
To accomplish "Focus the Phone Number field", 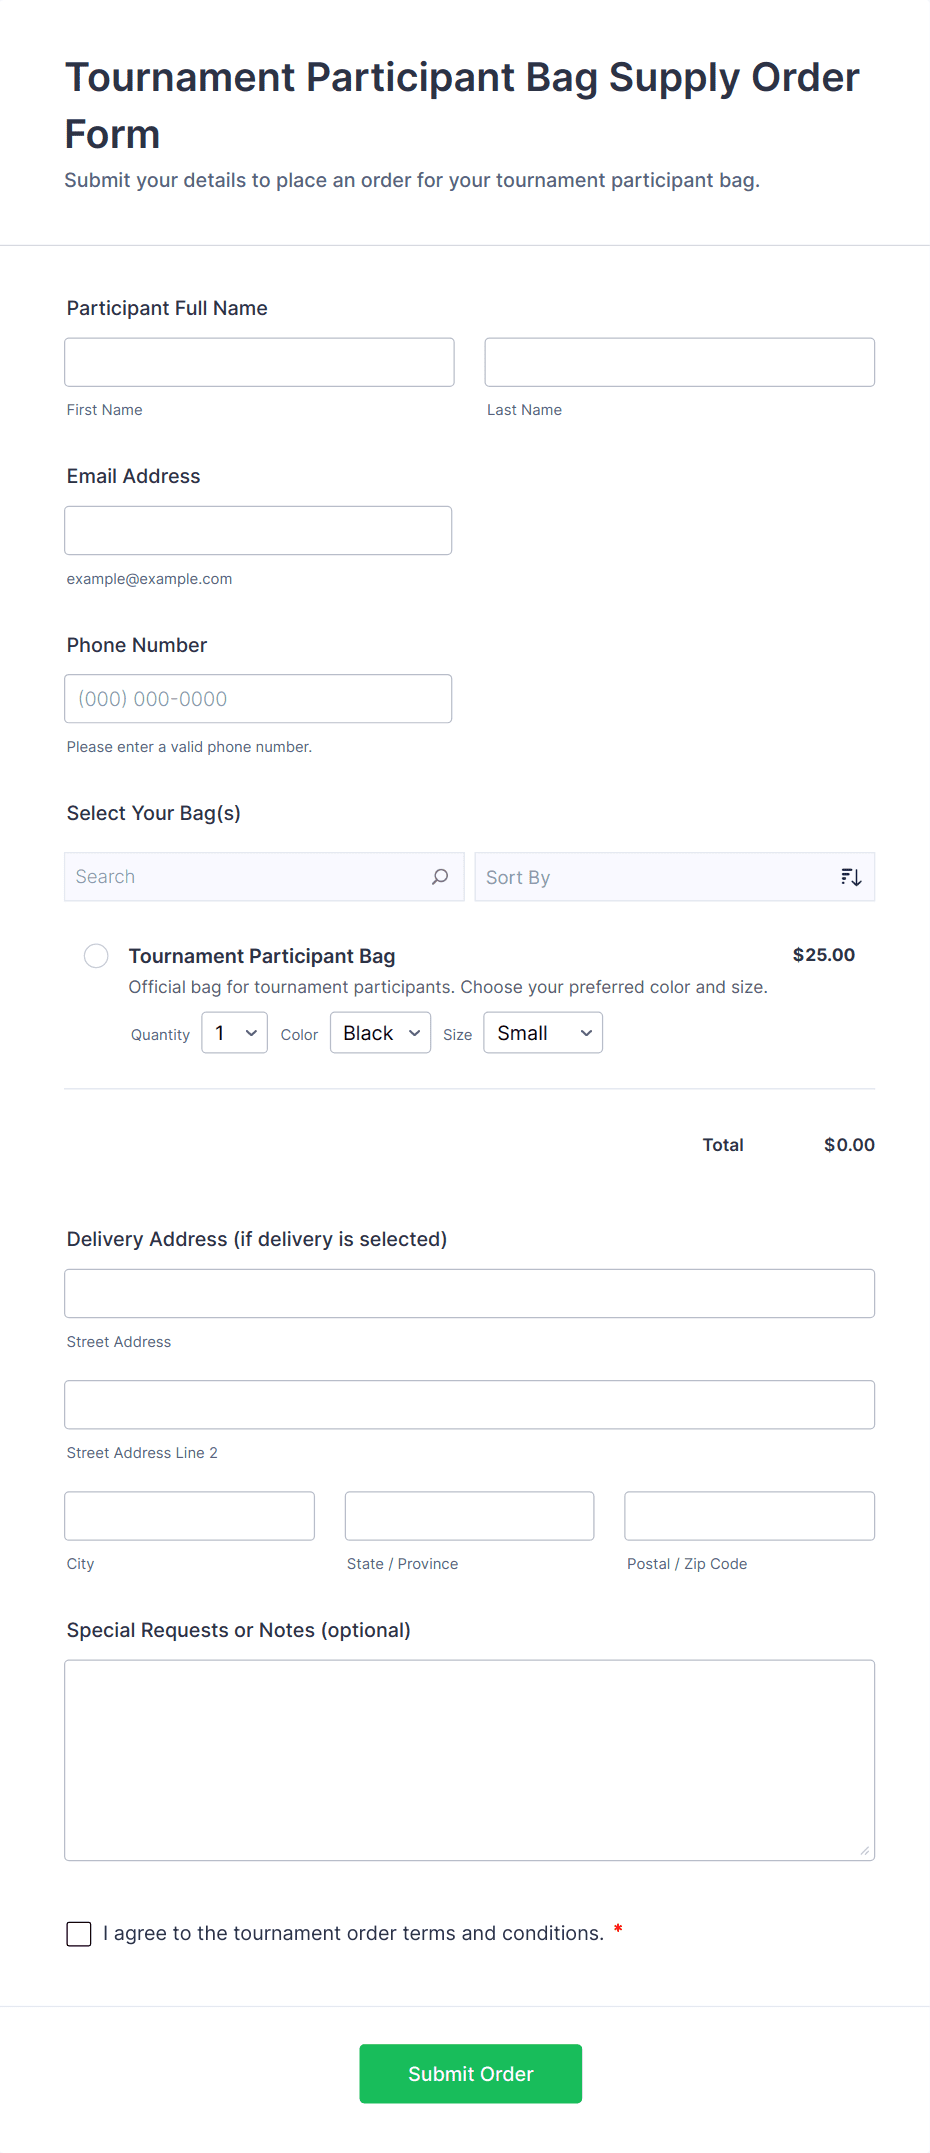I will point(258,699).
